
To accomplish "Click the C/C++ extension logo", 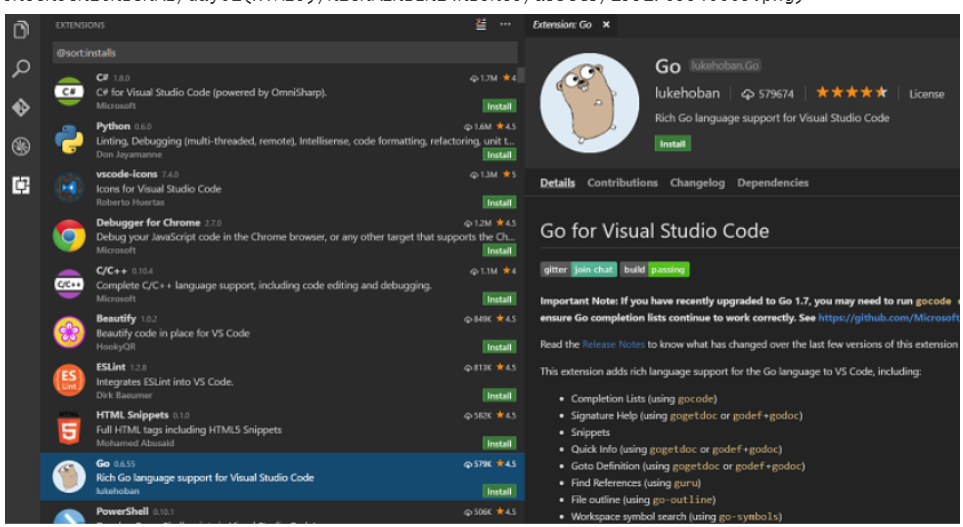I will [x=69, y=284].
